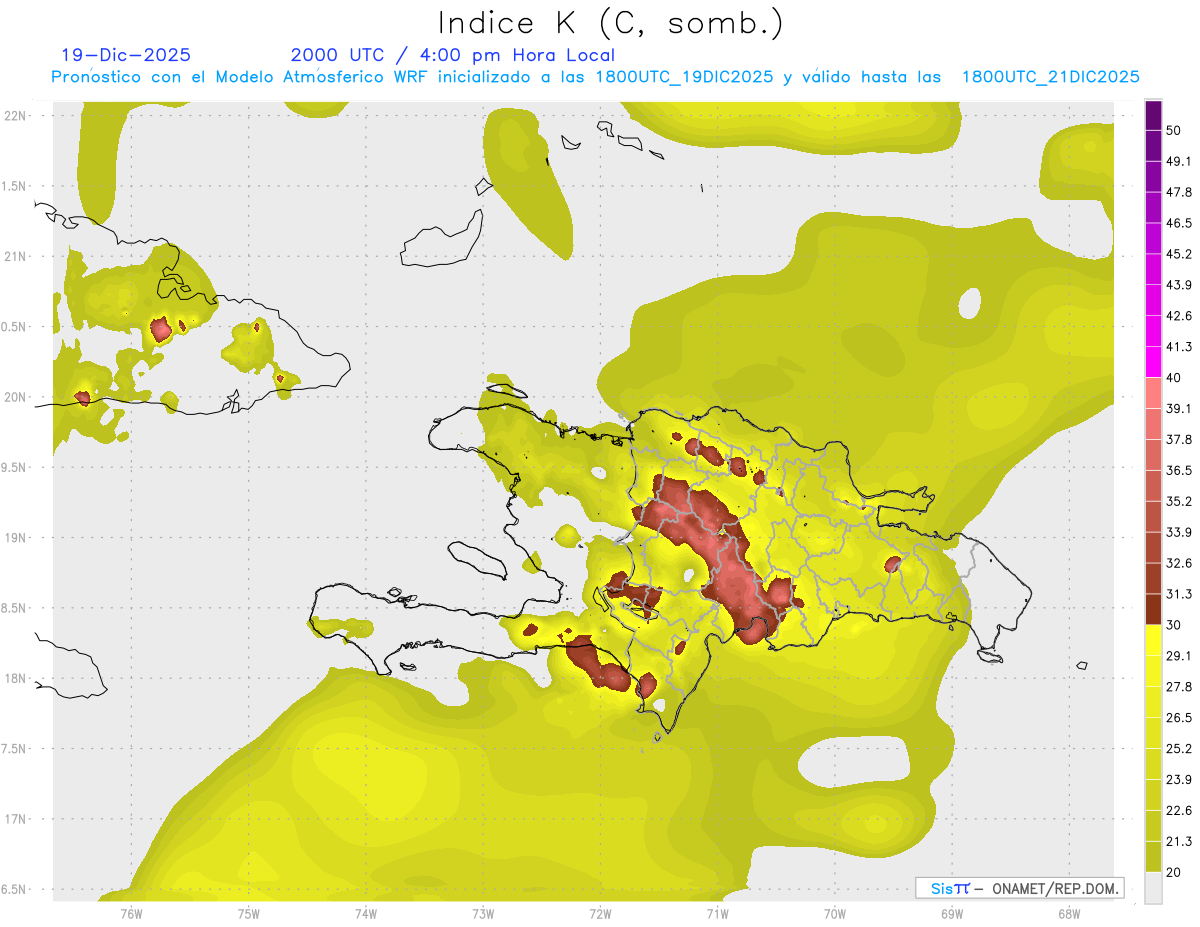1200x927 pixels.
Task: Click the "39.1" color scale label
Action: [1178, 409]
